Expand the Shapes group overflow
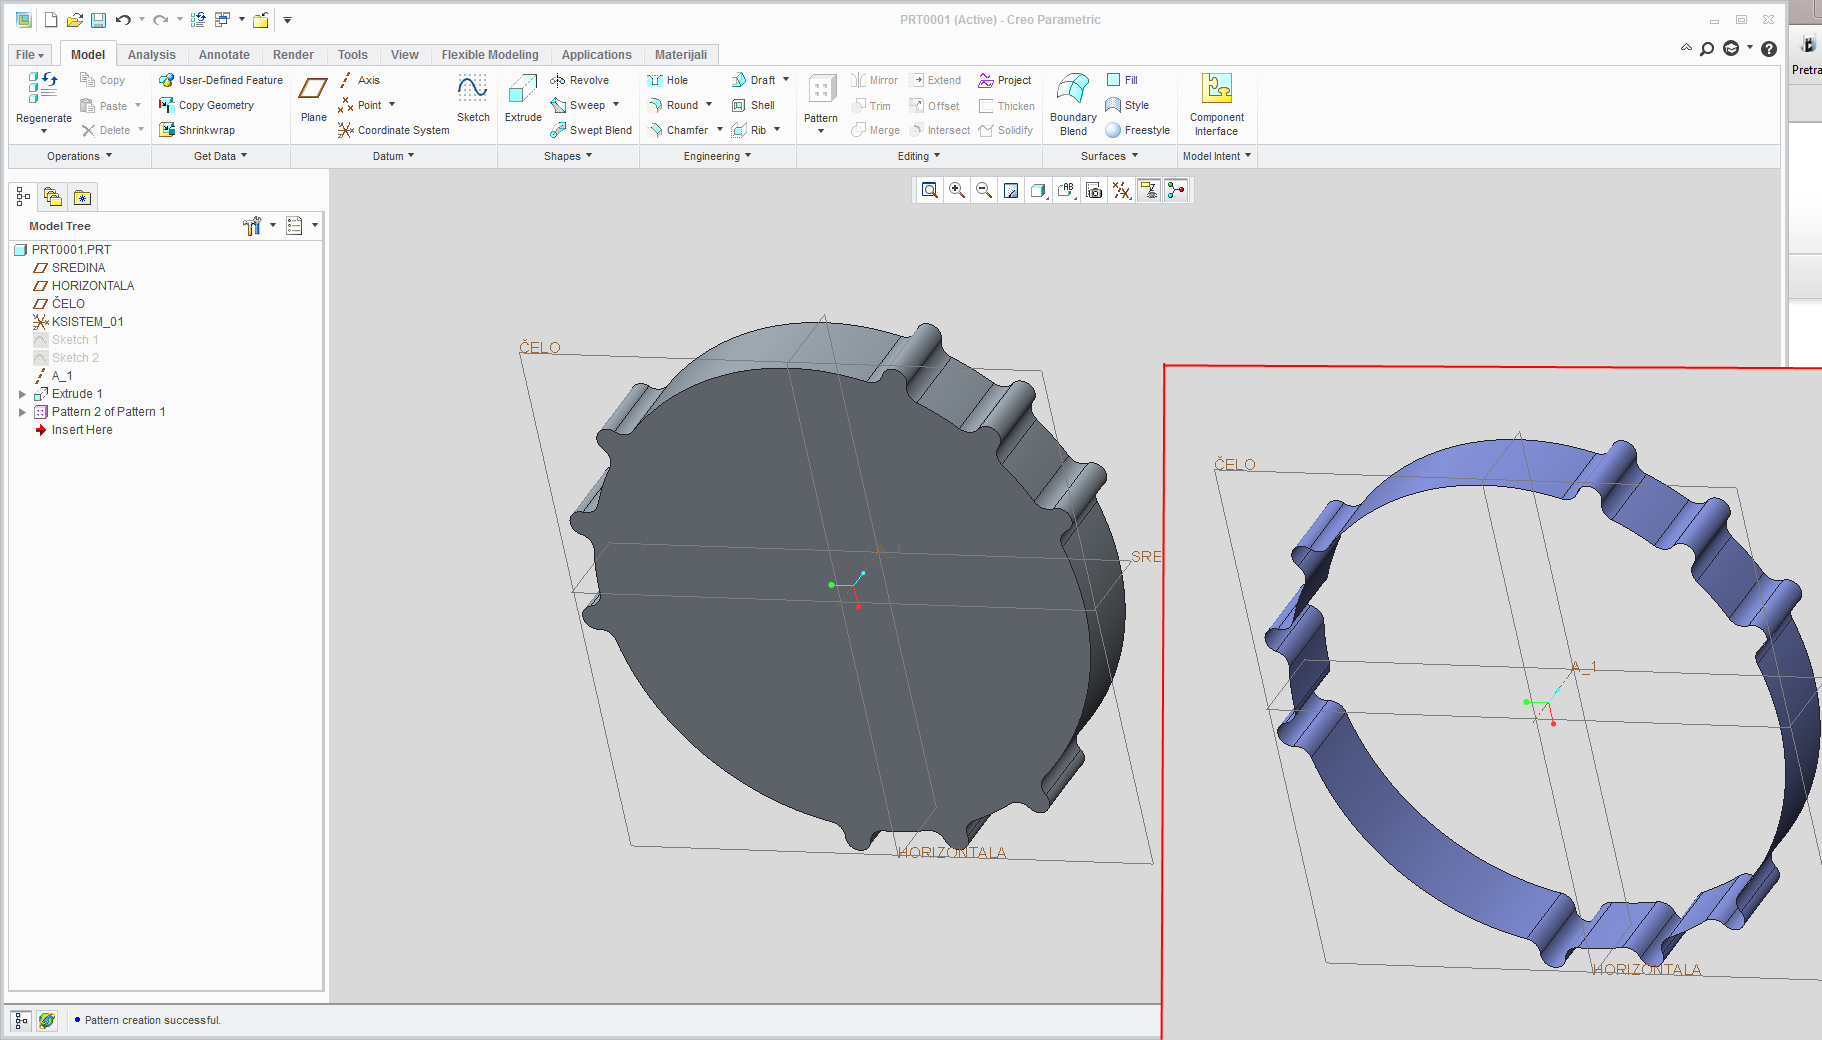This screenshot has width=1822, height=1040. click(x=568, y=156)
